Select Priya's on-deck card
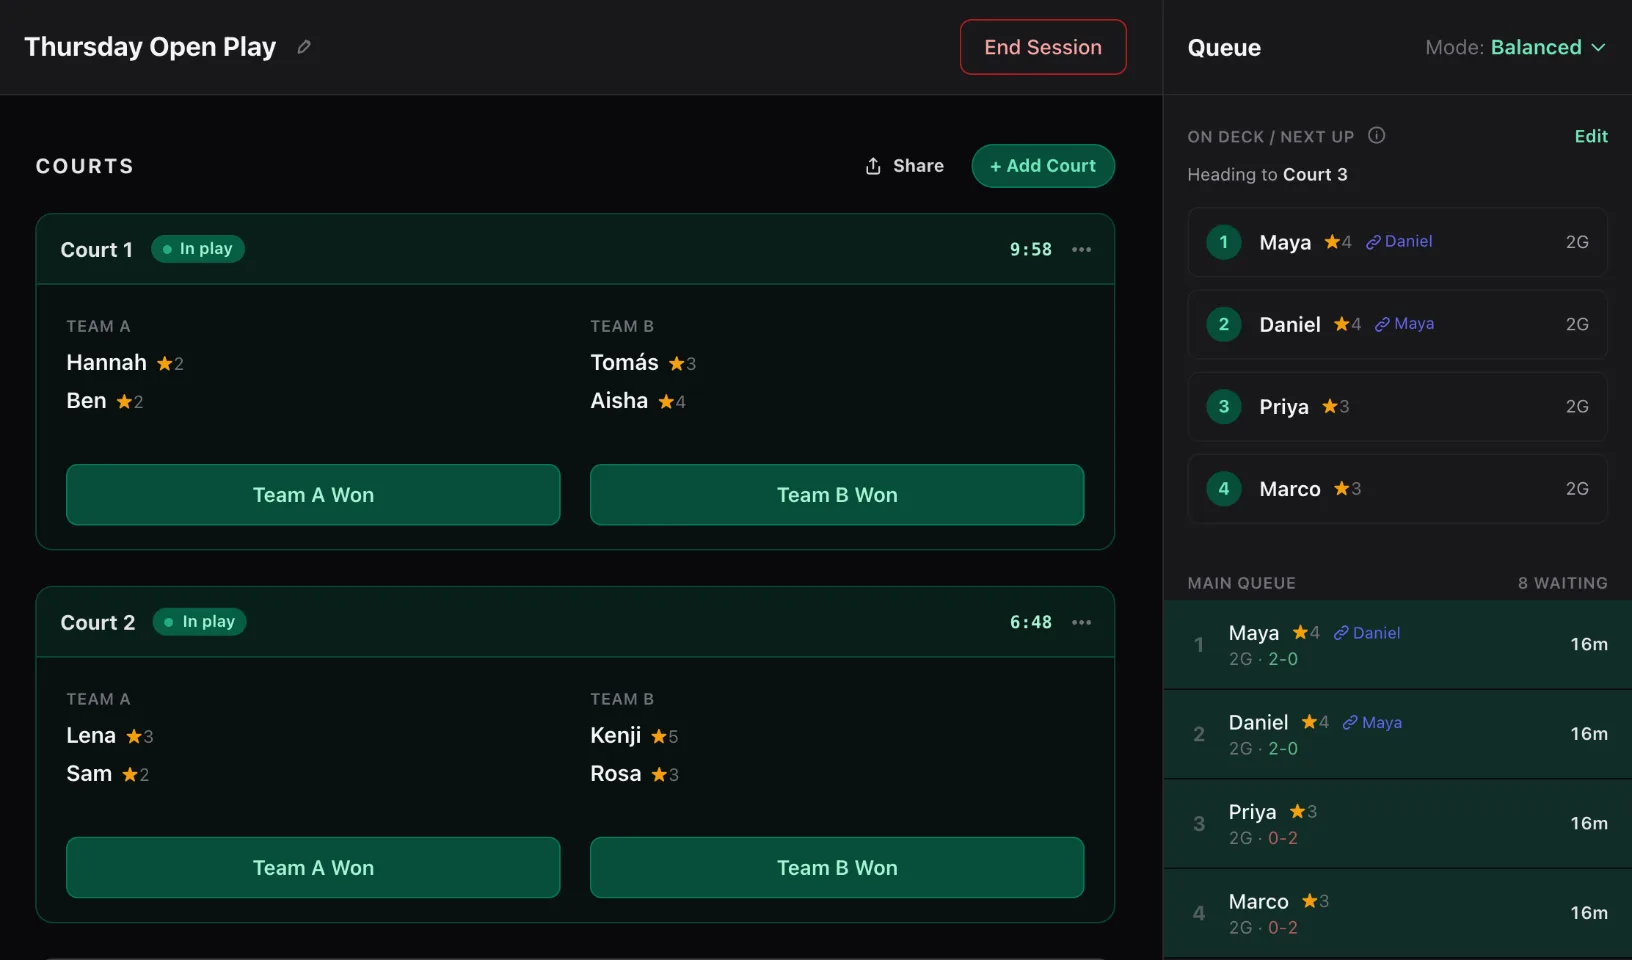The height and width of the screenshot is (960, 1632). pyautogui.click(x=1397, y=407)
